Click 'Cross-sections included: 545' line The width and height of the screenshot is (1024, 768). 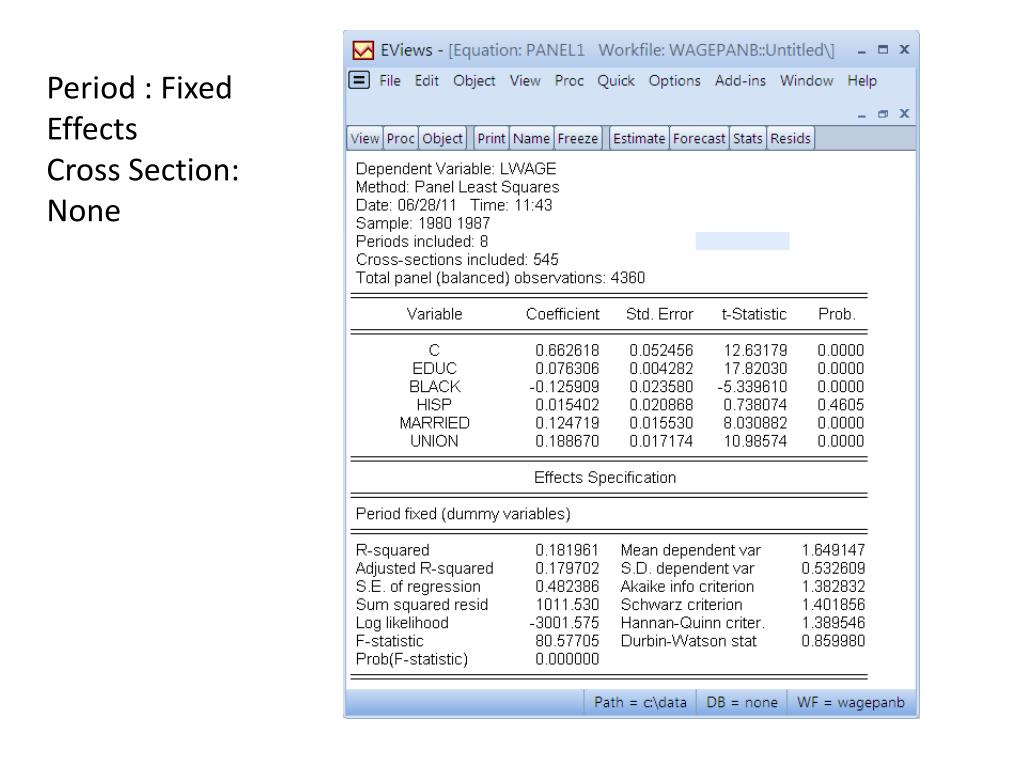coord(457,260)
